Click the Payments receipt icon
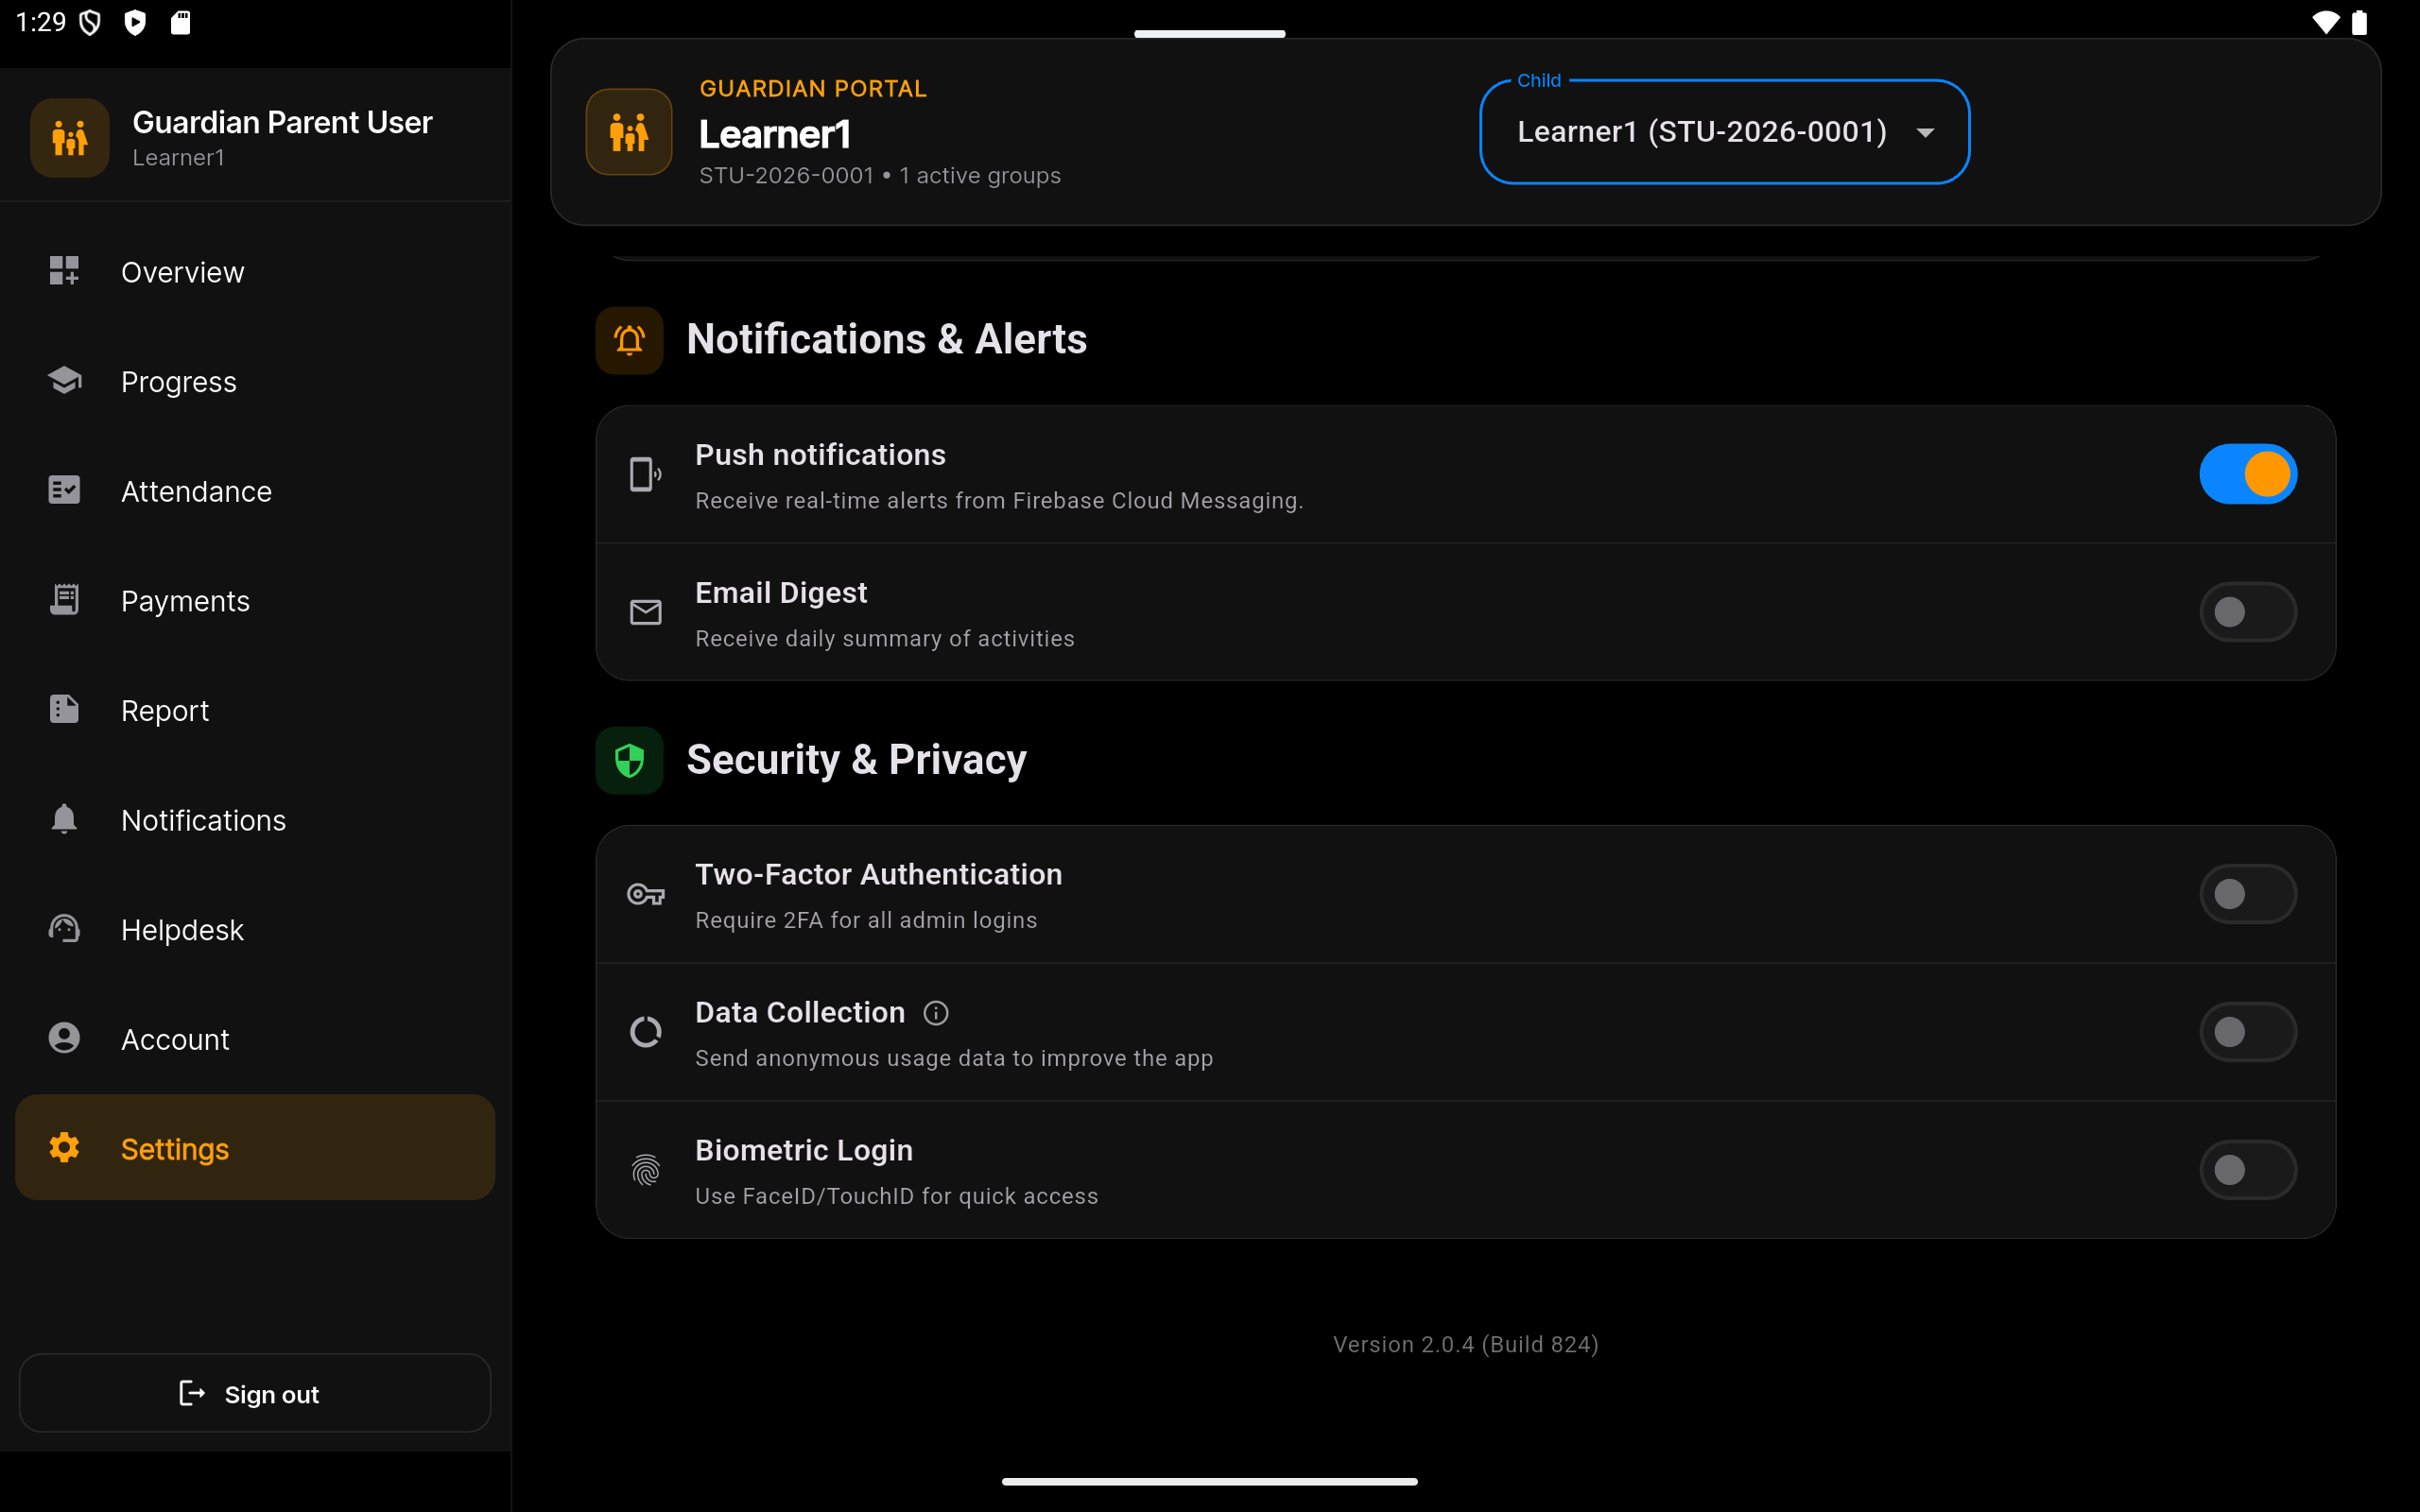This screenshot has height=1512, width=2420. 64,600
